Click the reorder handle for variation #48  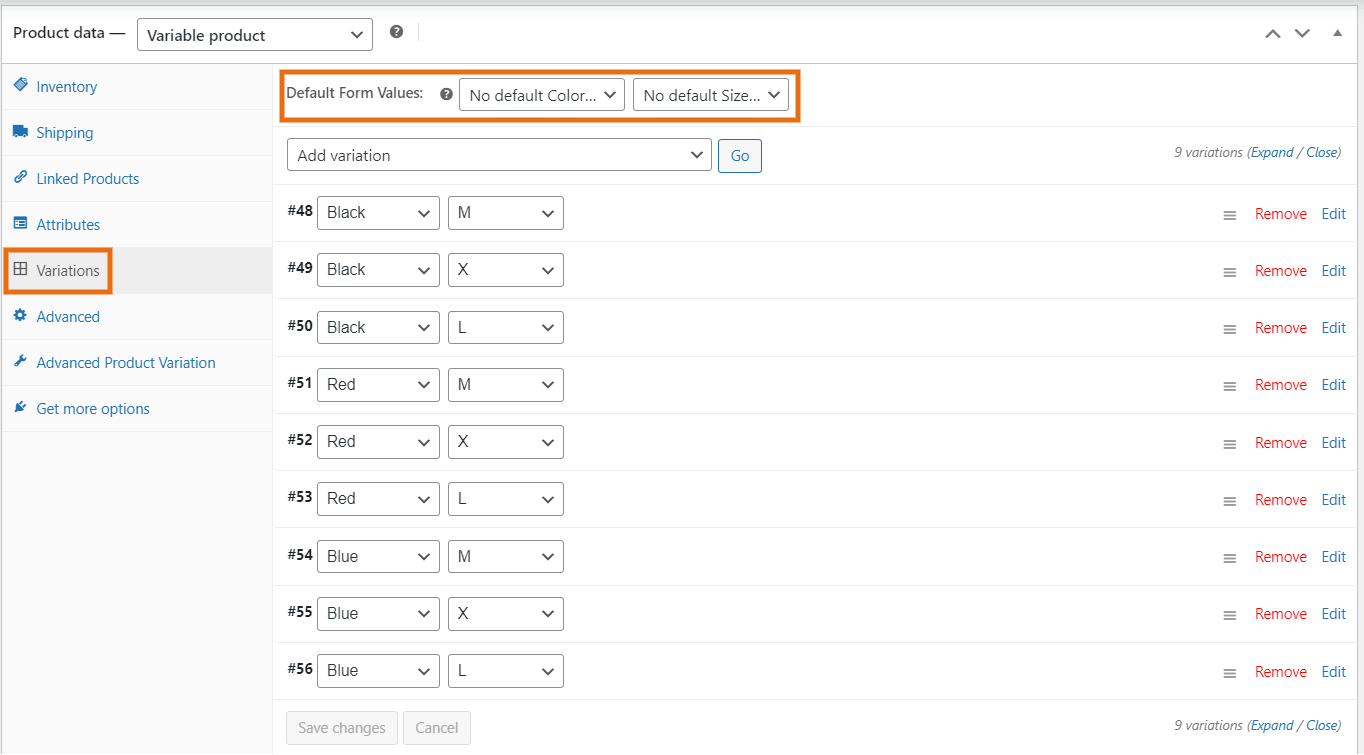coord(1229,214)
